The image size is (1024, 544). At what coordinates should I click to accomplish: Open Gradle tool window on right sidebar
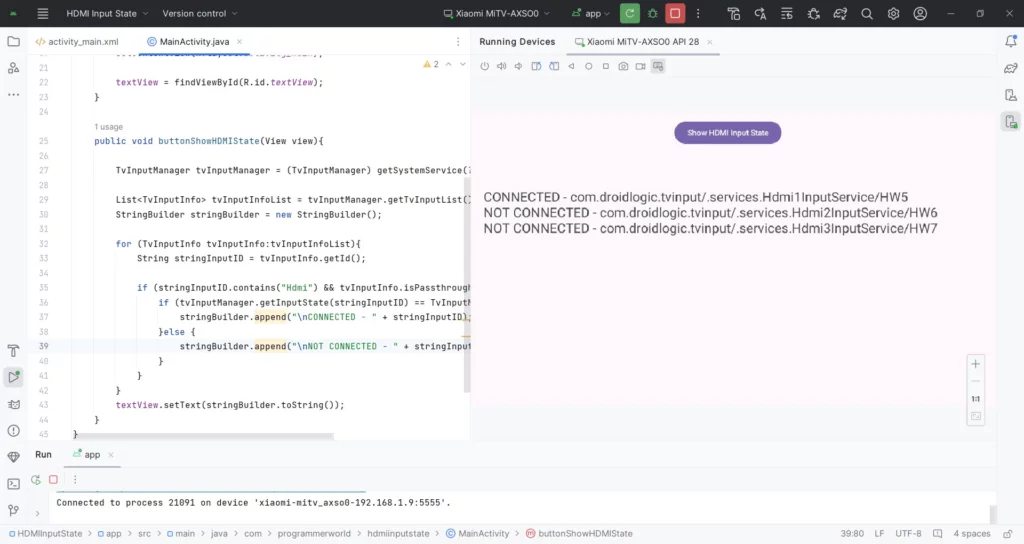pyautogui.click(x=1011, y=68)
